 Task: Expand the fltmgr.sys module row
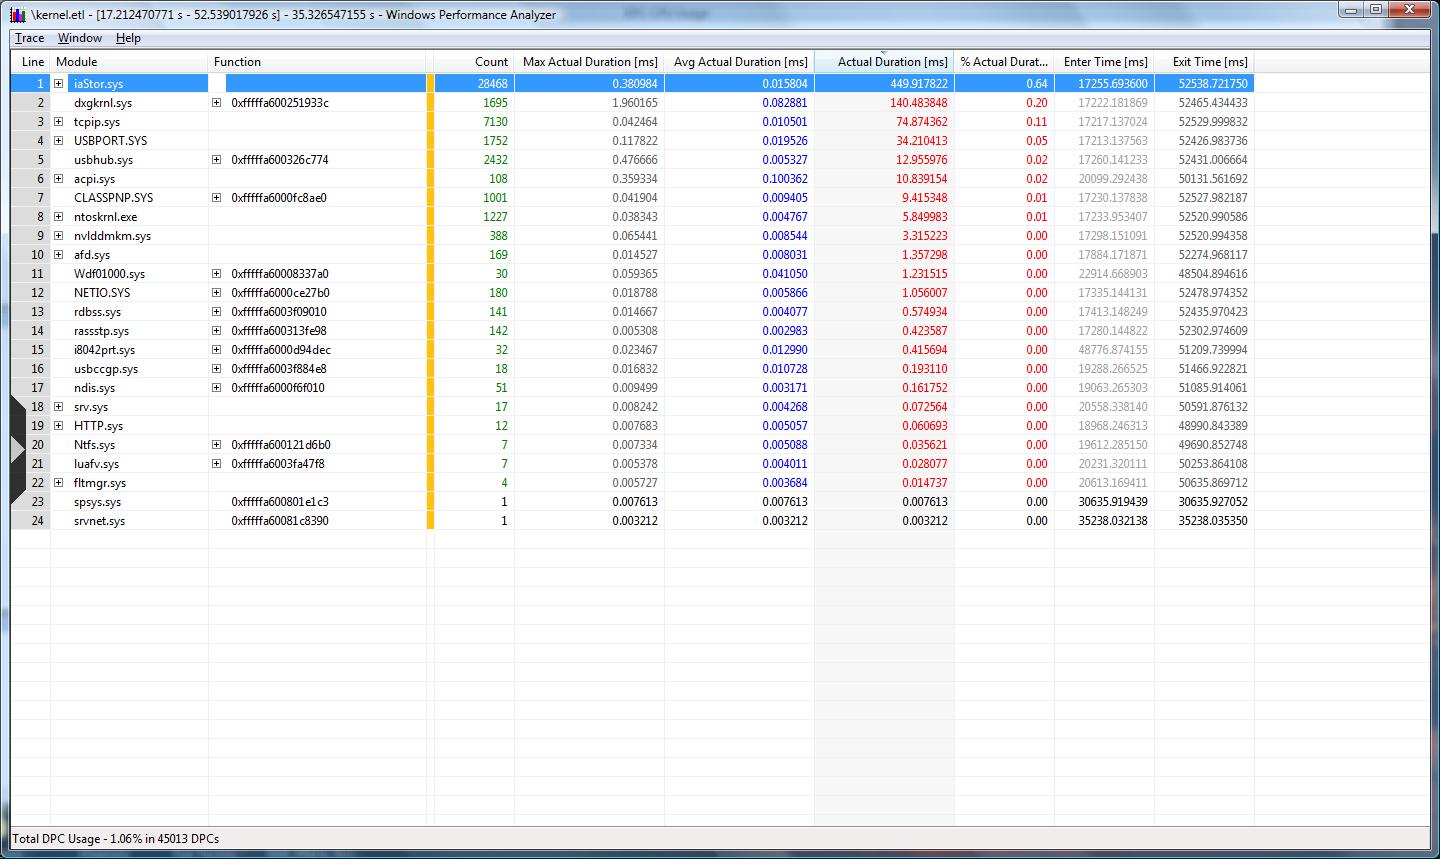(x=58, y=483)
